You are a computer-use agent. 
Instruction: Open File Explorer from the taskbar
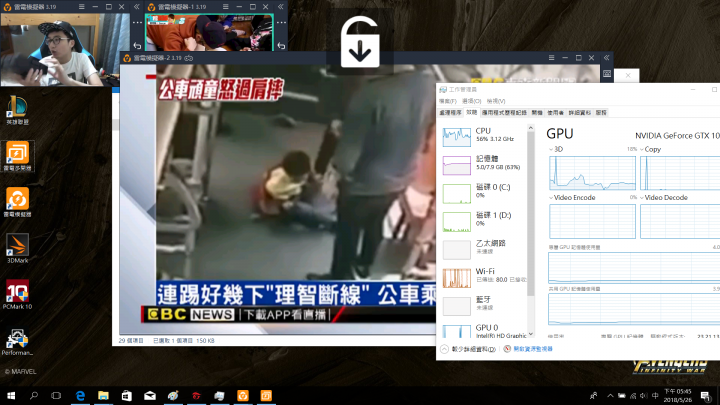click(103, 395)
